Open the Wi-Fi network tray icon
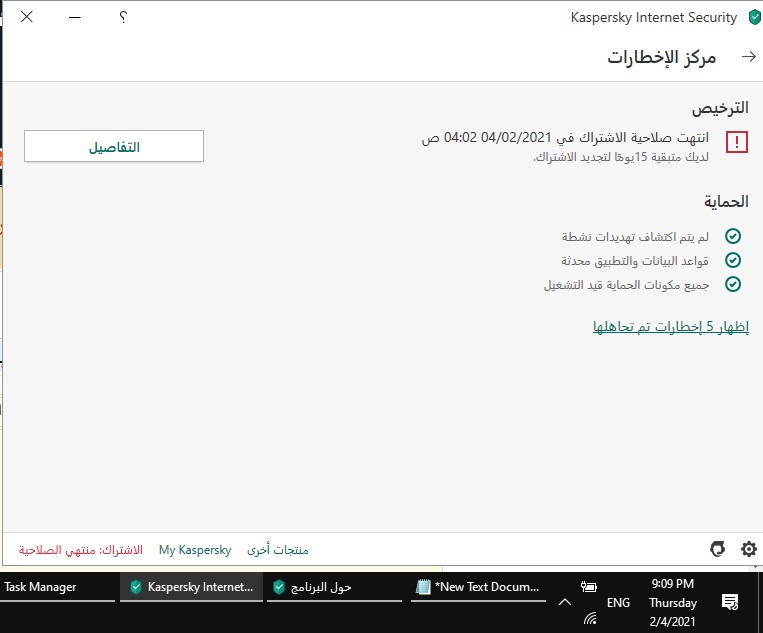 click(x=590, y=618)
